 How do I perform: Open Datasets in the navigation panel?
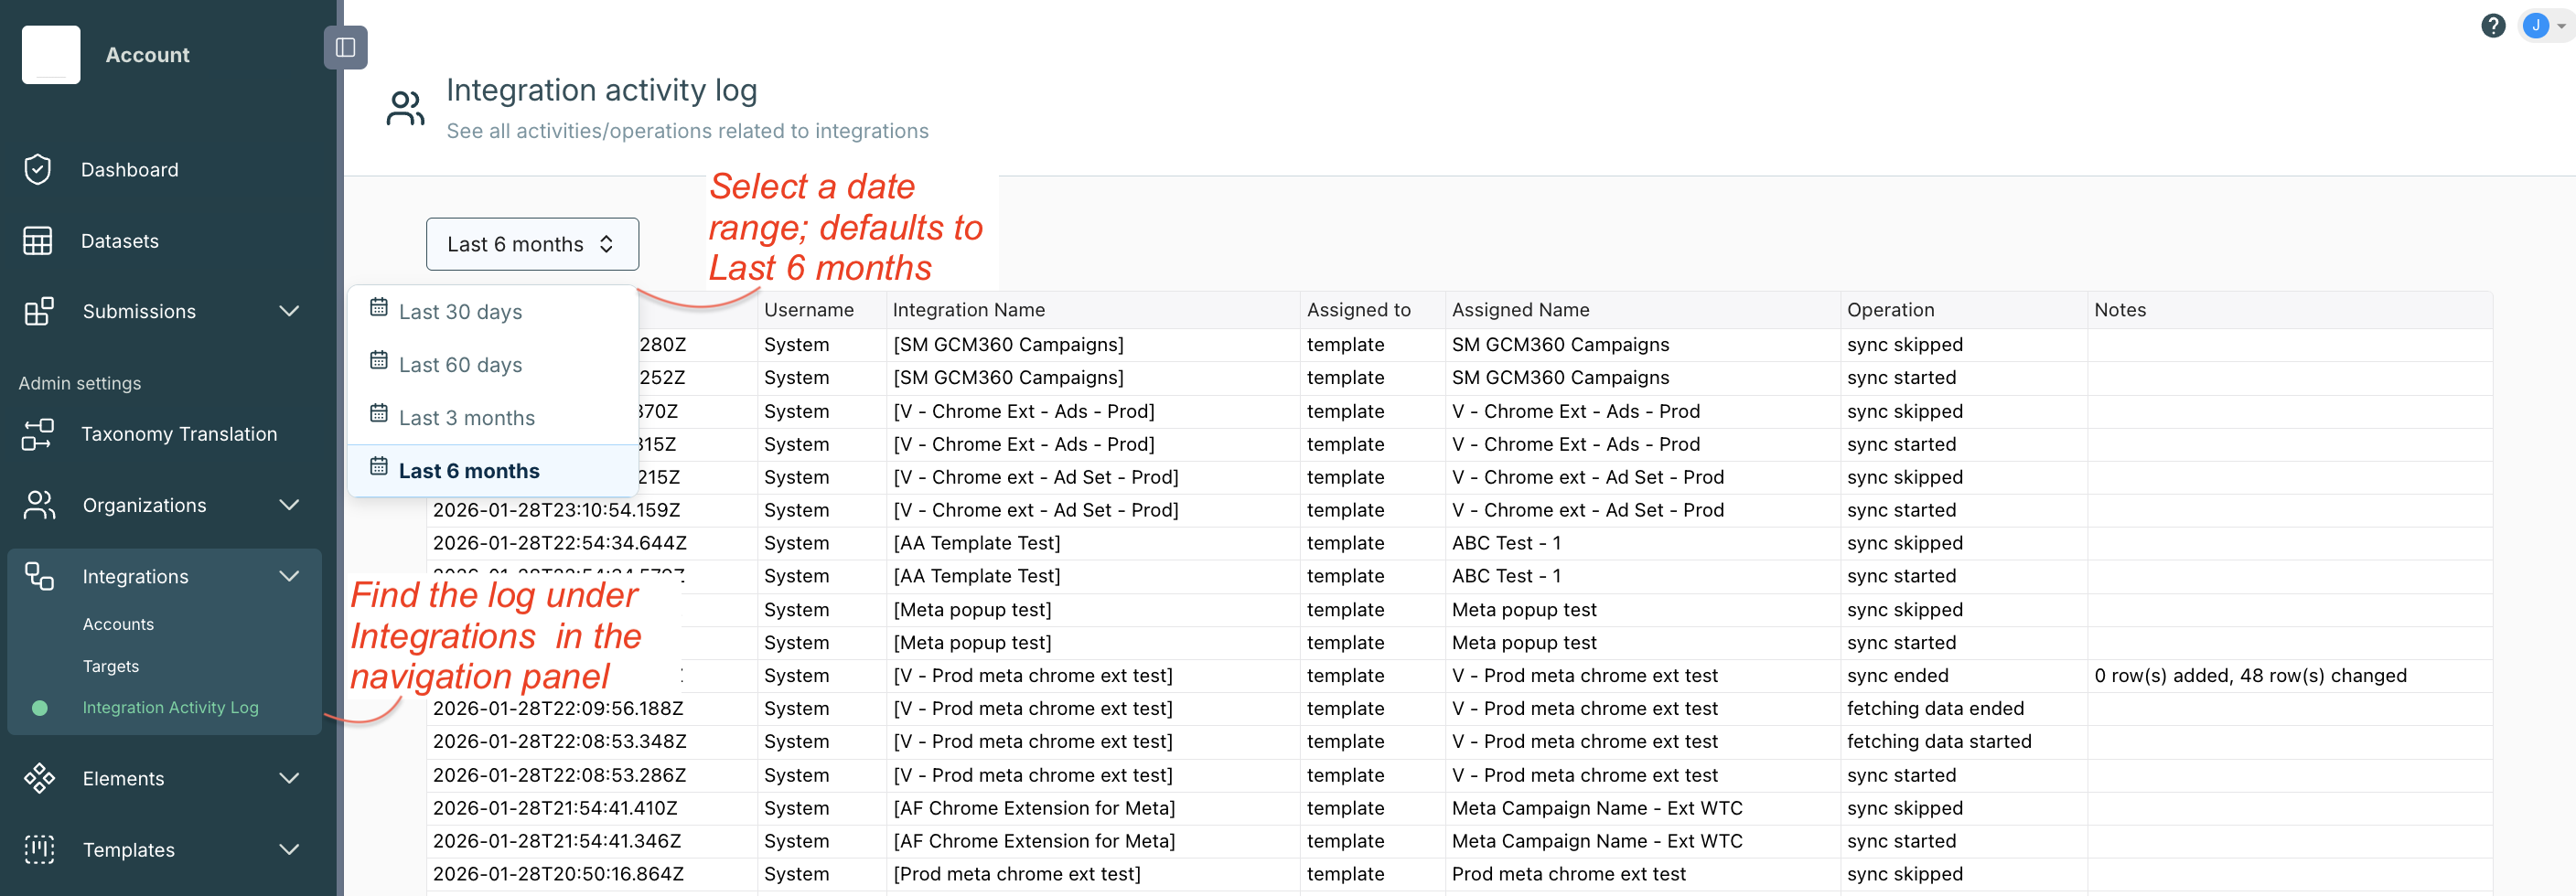[x=120, y=241]
